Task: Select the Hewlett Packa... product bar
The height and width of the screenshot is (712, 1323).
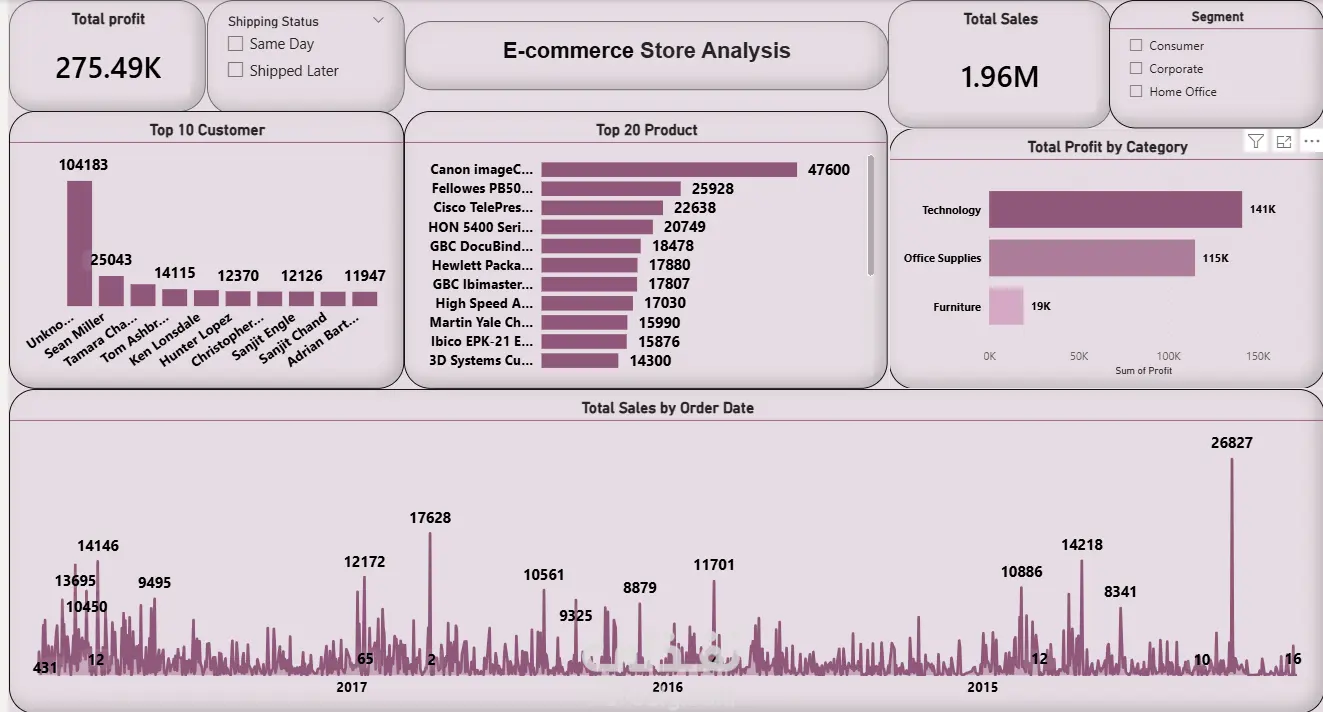Action: (589, 265)
